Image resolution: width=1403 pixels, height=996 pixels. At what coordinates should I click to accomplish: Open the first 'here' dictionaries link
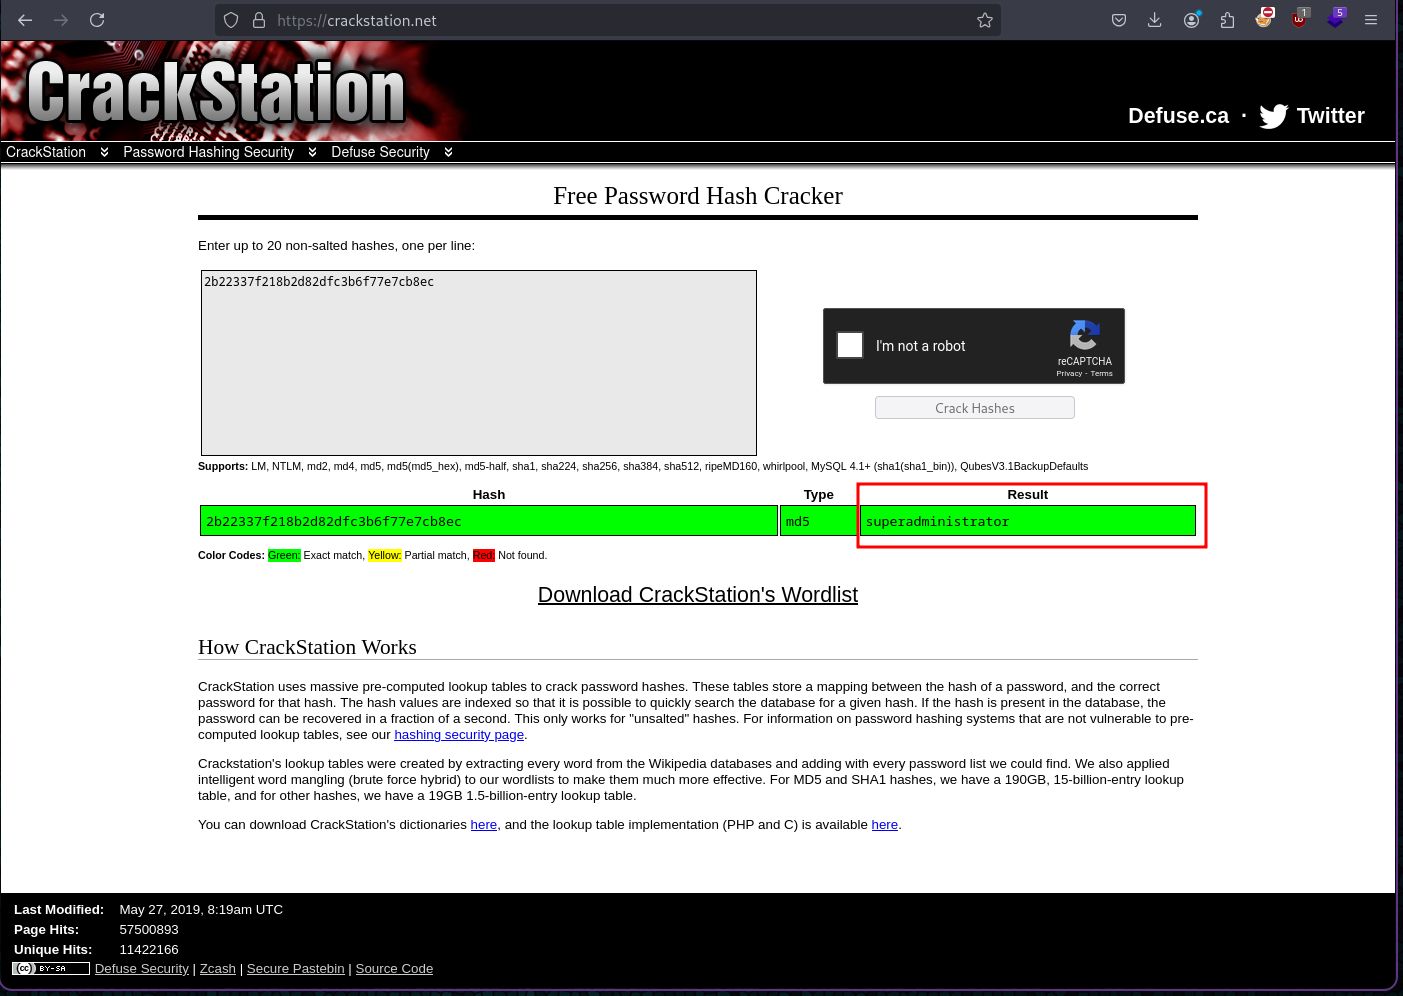484,825
